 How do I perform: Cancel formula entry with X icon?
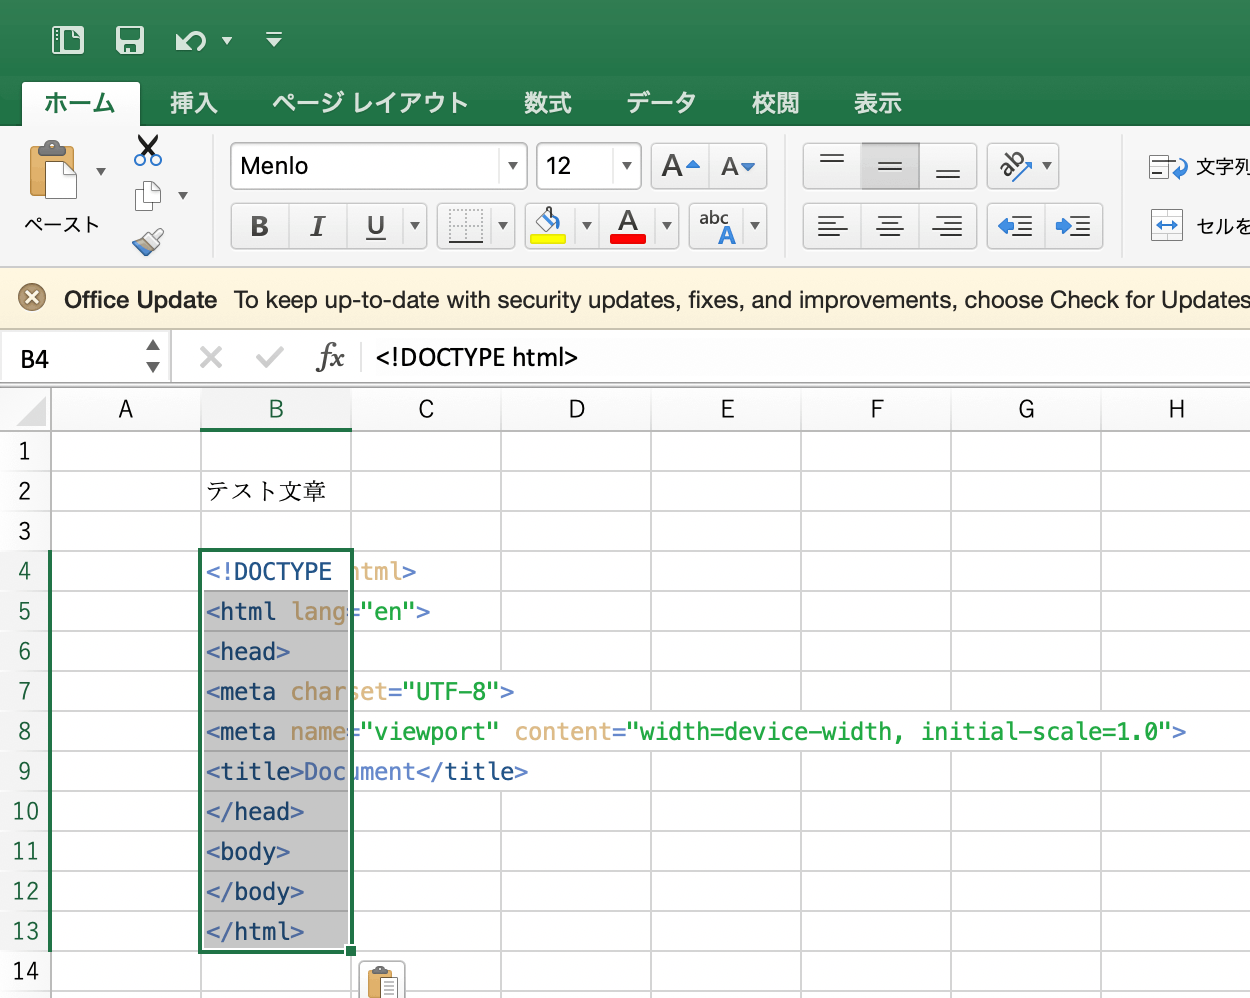211,357
